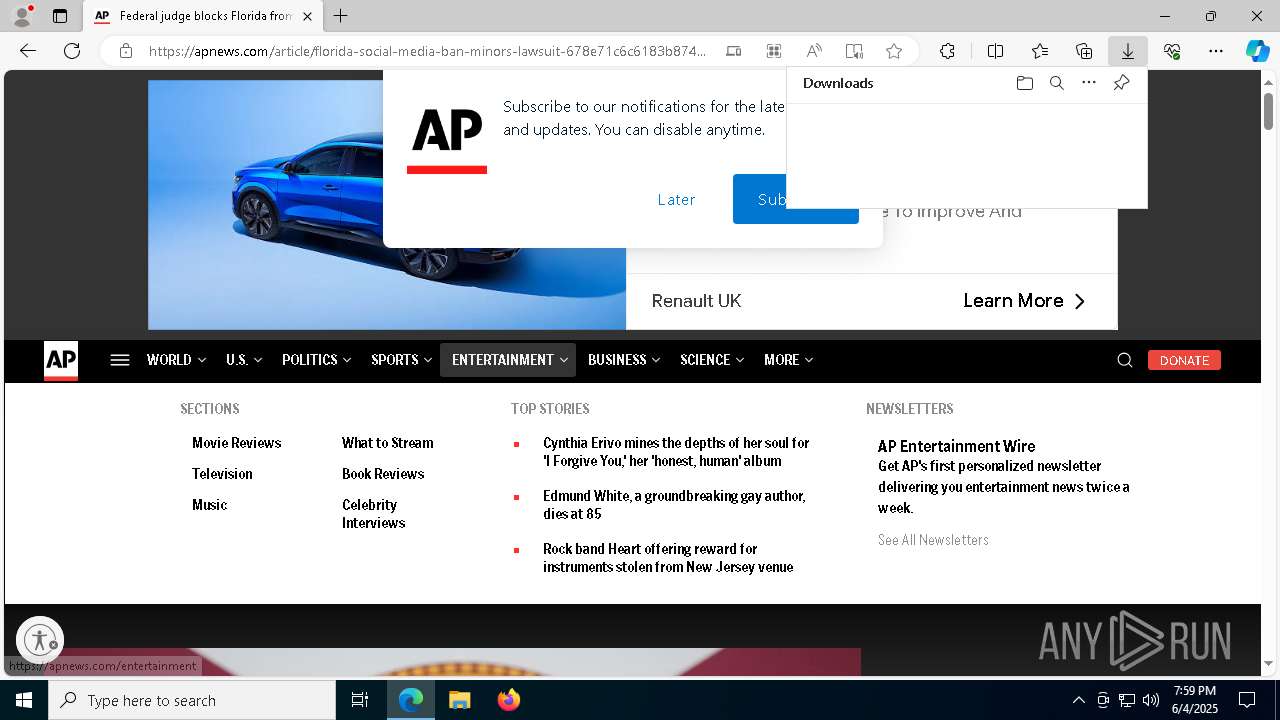Image resolution: width=1280 pixels, height=720 pixels.
Task: Expand the U.S. menu
Action: tap(244, 360)
